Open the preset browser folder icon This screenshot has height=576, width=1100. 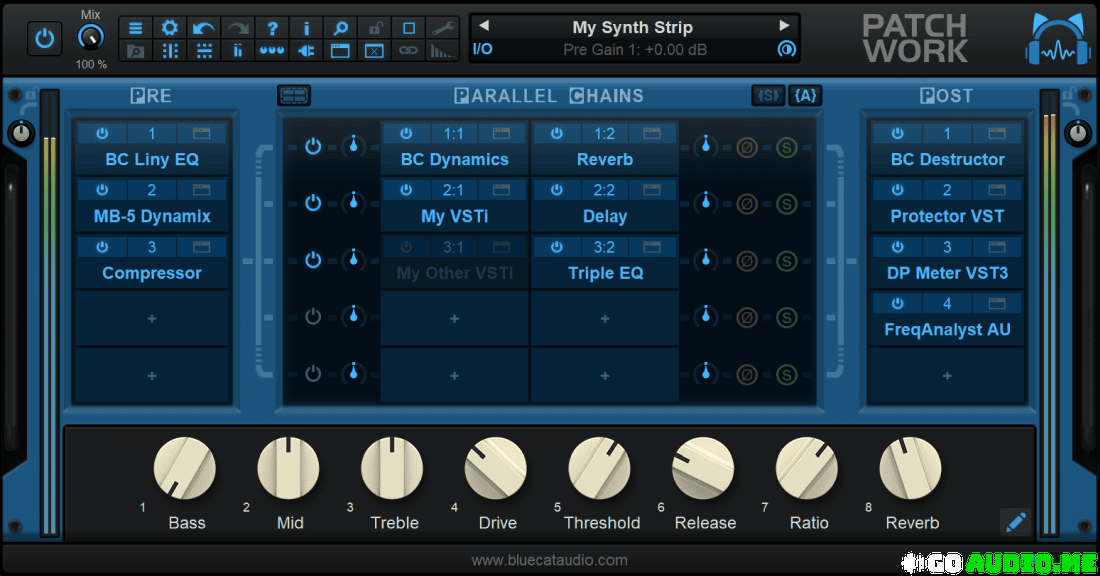135,51
